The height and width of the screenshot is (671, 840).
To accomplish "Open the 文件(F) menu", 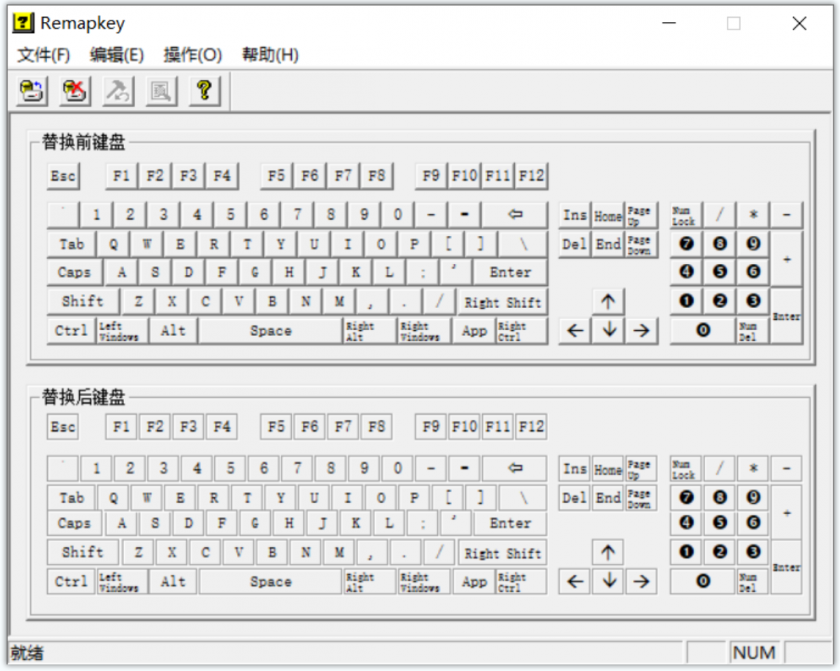I will [x=43, y=55].
